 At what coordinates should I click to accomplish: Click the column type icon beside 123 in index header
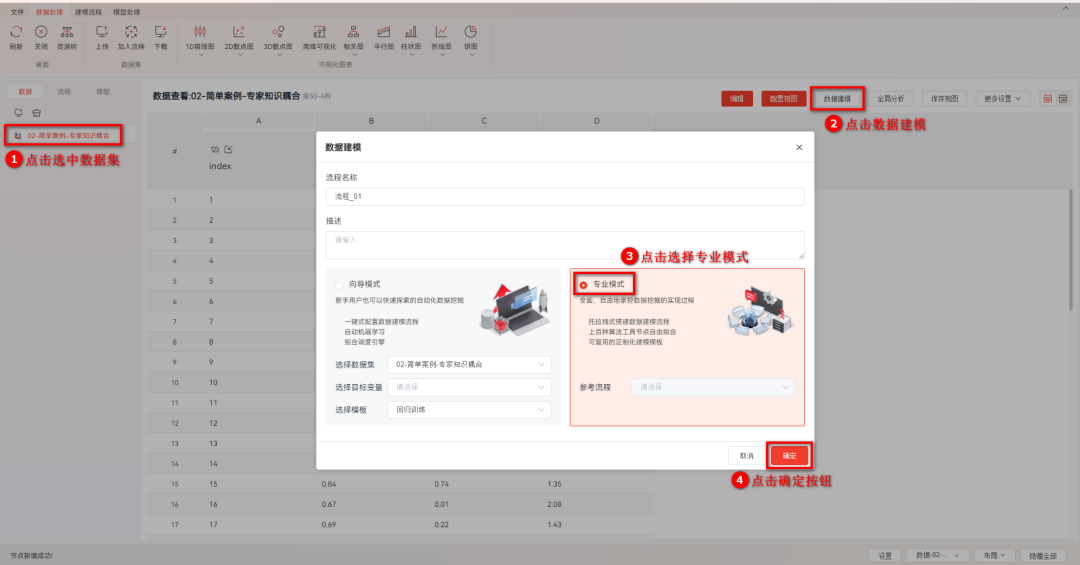click(228, 149)
